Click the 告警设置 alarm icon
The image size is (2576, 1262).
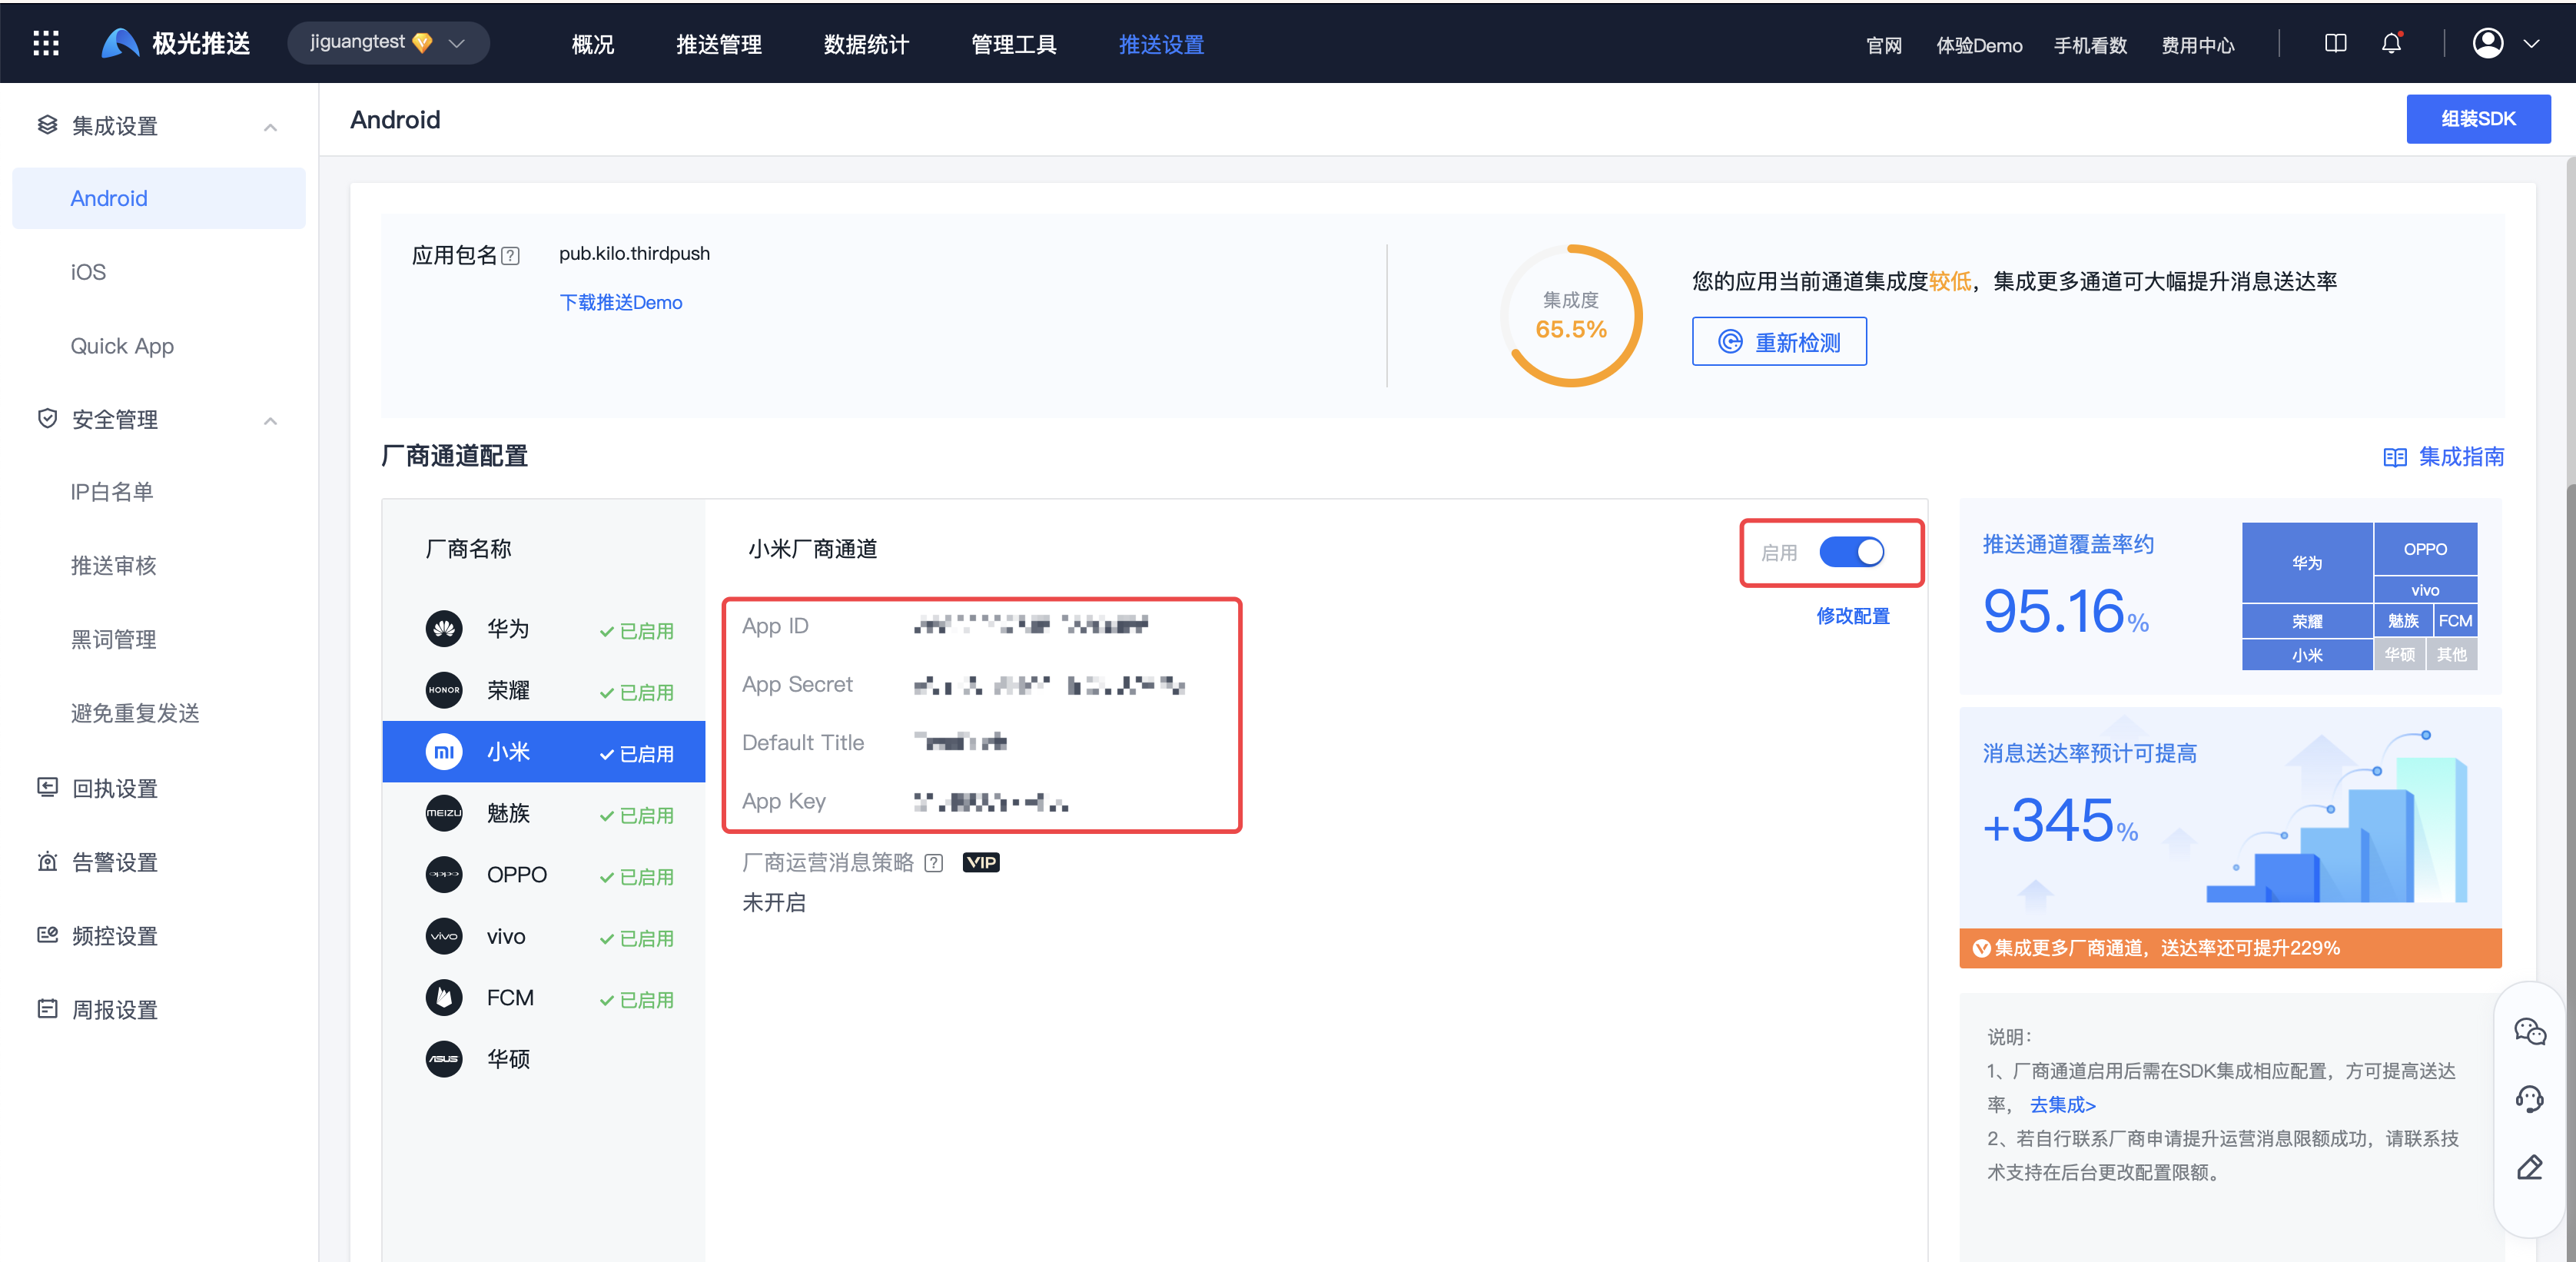tap(47, 861)
